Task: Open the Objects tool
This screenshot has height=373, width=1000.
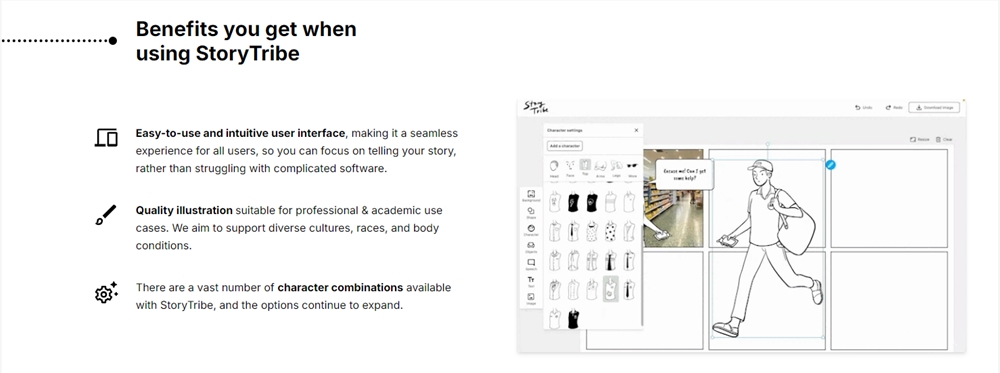Action: (531, 247)
